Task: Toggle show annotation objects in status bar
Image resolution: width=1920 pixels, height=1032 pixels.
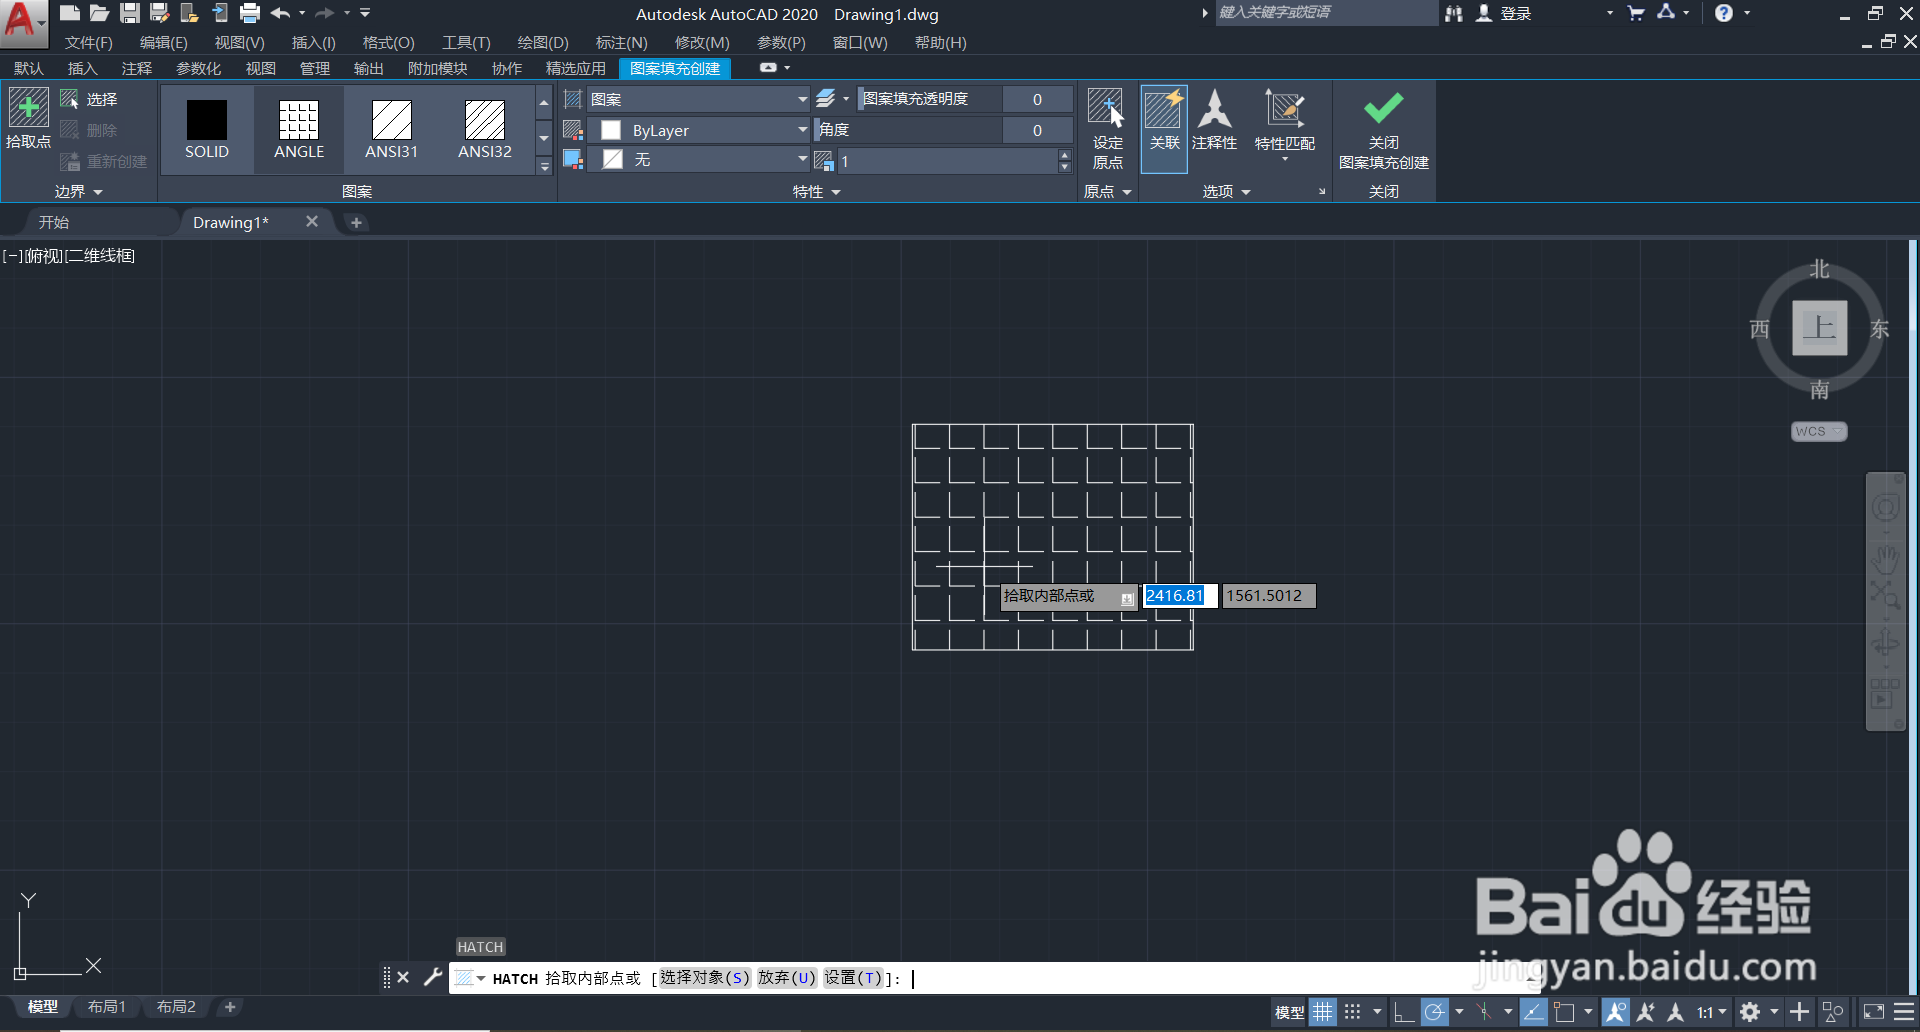Action: click(1616, 1012)
